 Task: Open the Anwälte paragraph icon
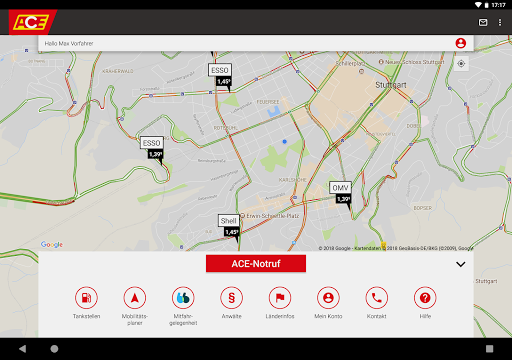coord(231,298)
